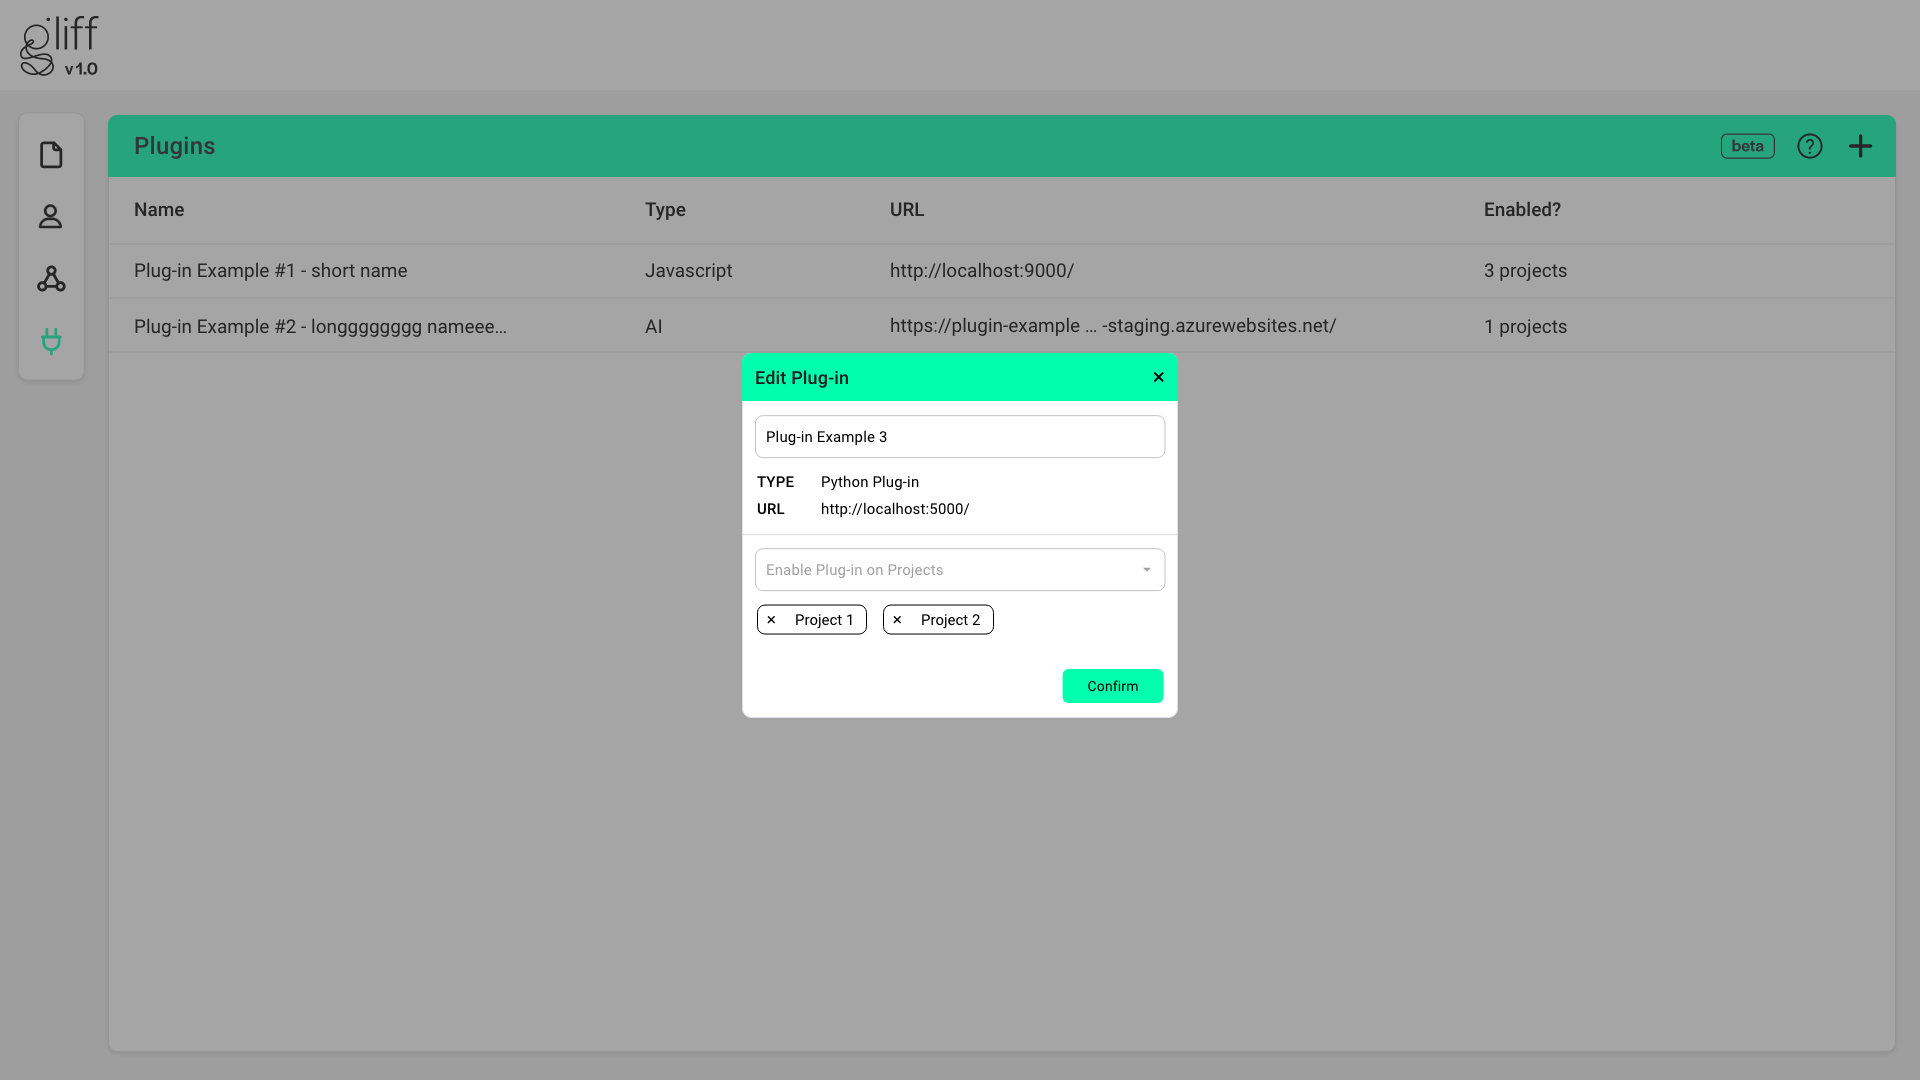
Task: Edit the plug-in name field
Action: pyautogui.click(x=959, y=436)
